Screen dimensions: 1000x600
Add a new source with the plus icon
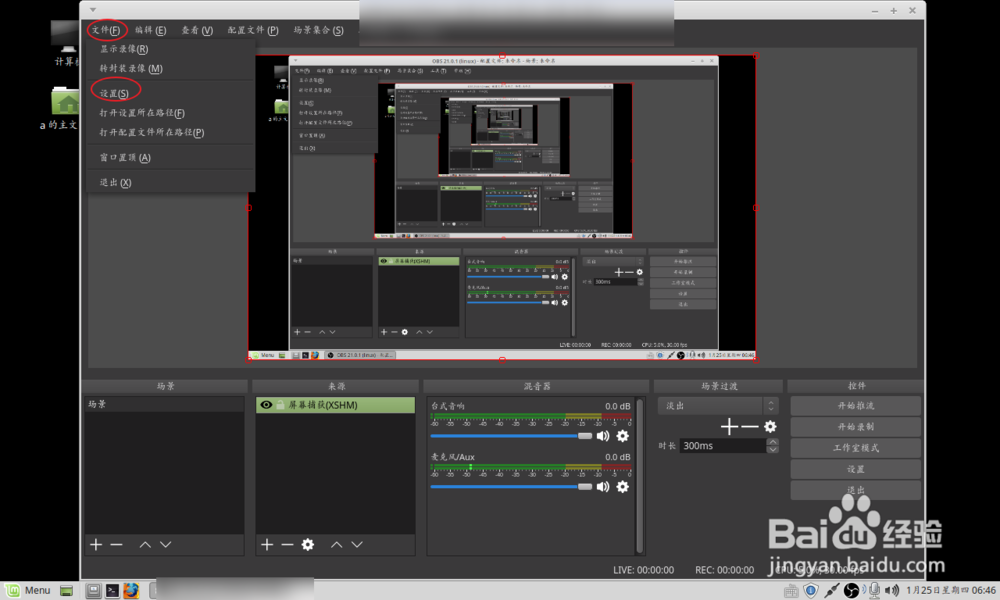265,545
